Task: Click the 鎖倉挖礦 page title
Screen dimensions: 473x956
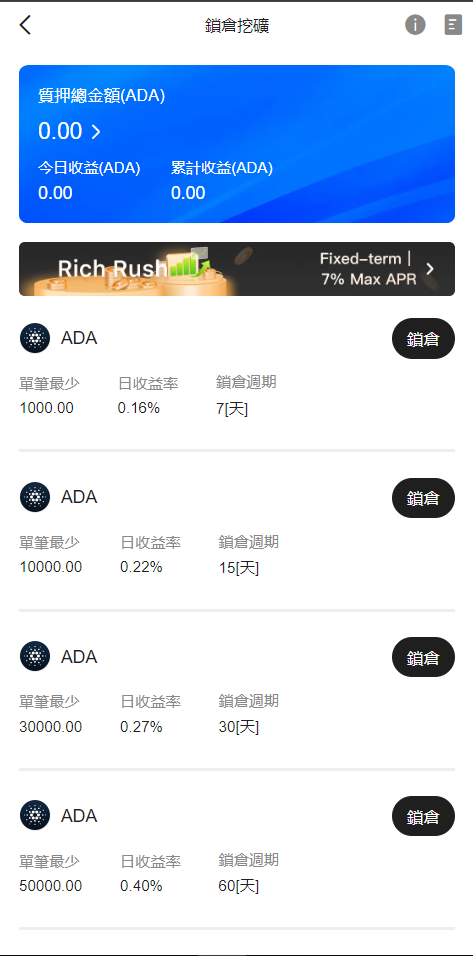Action: coord(236,26)
